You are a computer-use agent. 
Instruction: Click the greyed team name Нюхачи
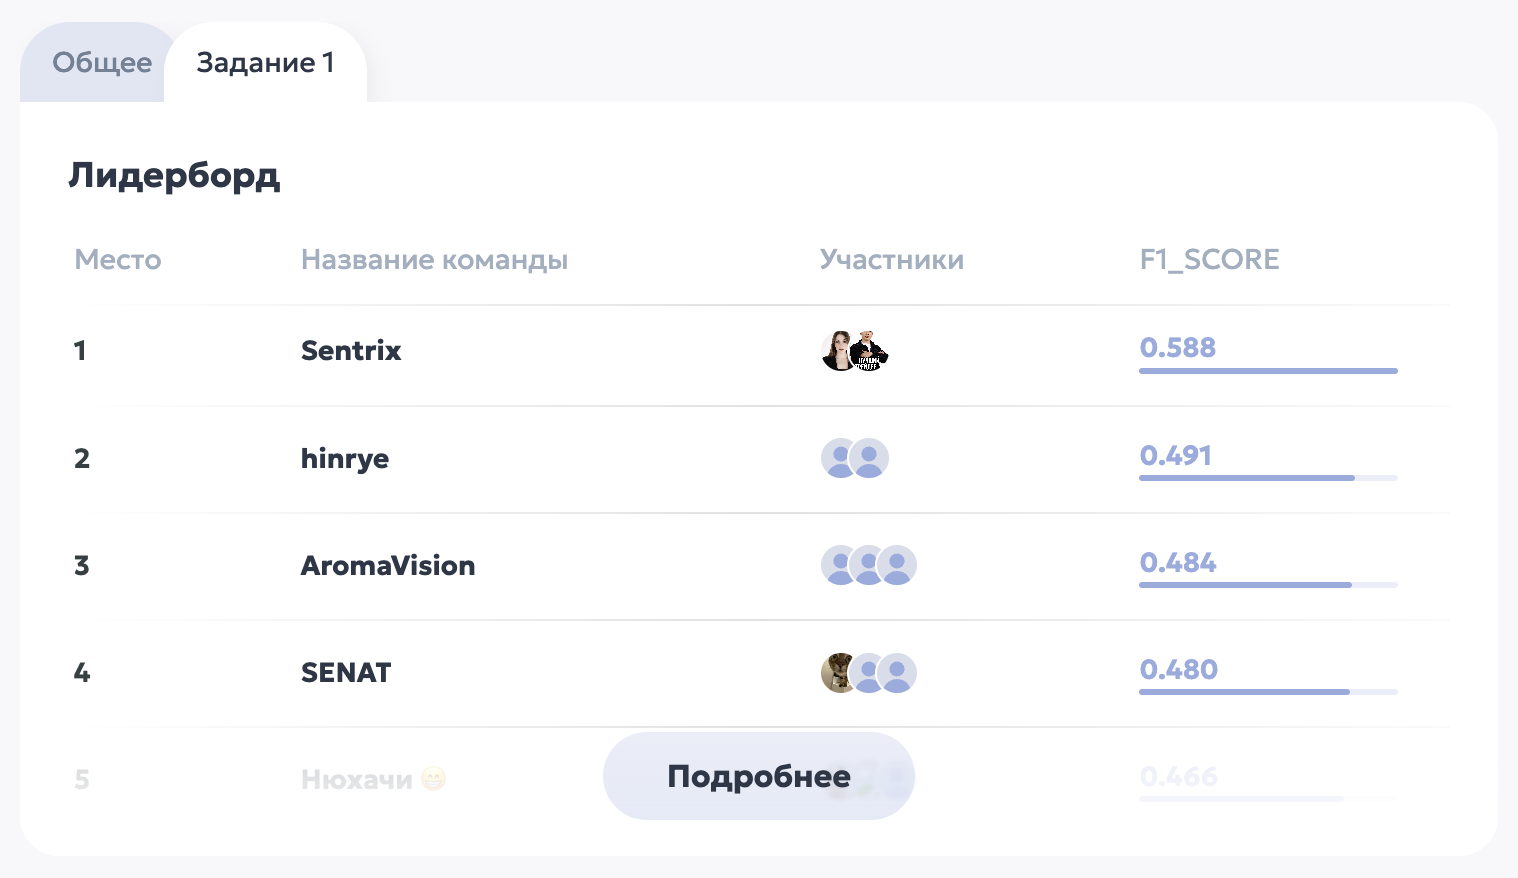pos(358,779)
